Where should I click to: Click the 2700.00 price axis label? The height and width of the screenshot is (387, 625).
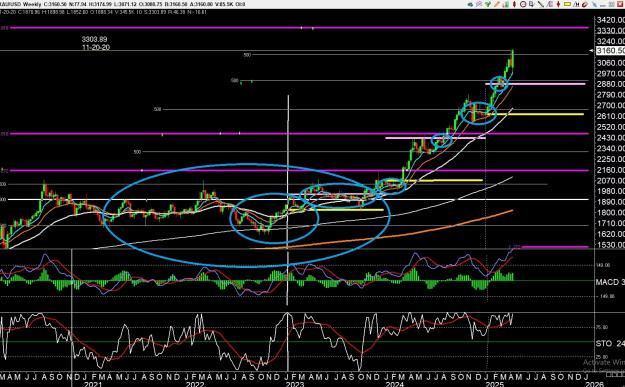610,106
